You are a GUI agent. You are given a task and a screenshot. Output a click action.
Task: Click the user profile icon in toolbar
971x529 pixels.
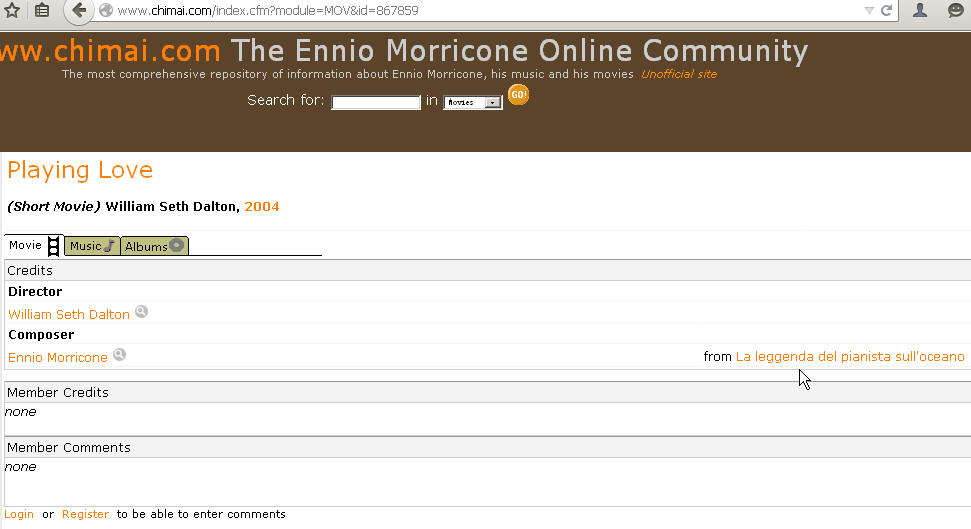[920, 10]
